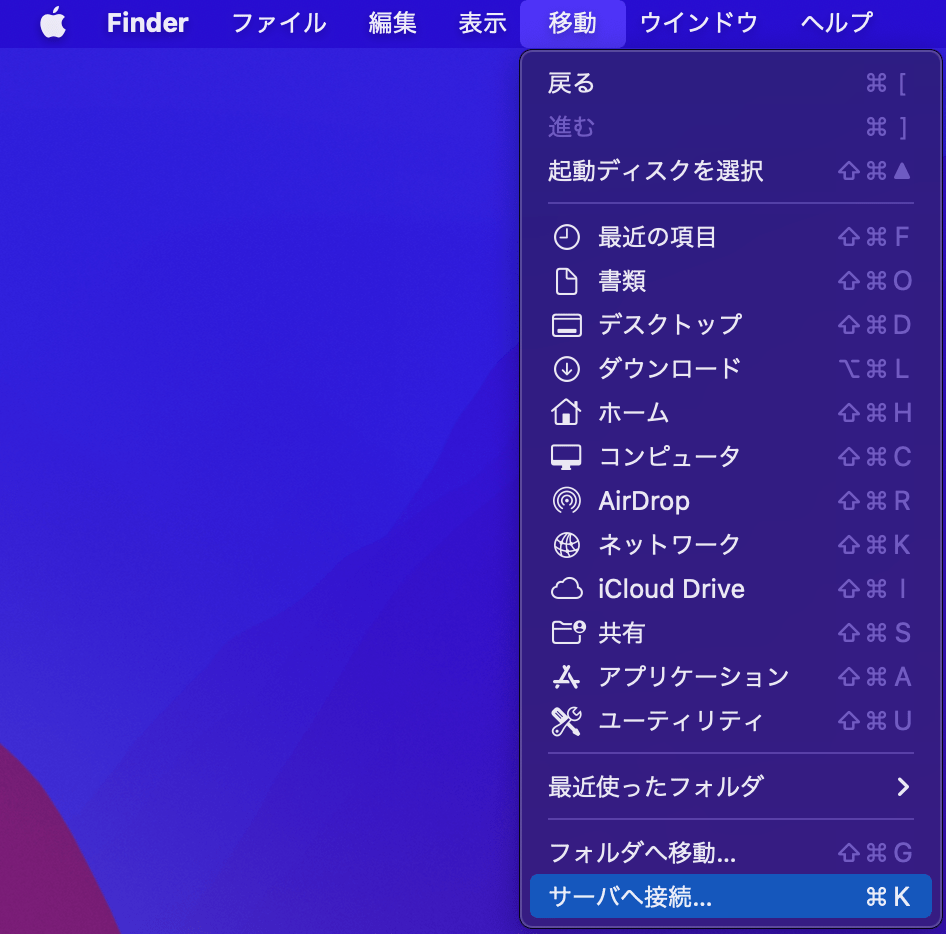Click the ⌘K shortcut on サーバへ接続
Image resolution: width=946 pixels, height=934 pixels.
[888, 897]
